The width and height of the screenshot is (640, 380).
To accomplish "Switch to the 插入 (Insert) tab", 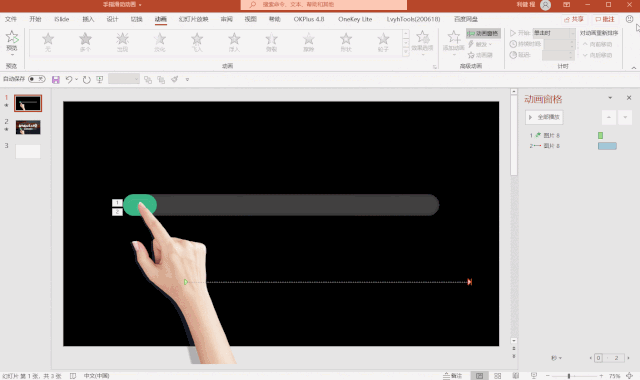I will click(88, 19).
